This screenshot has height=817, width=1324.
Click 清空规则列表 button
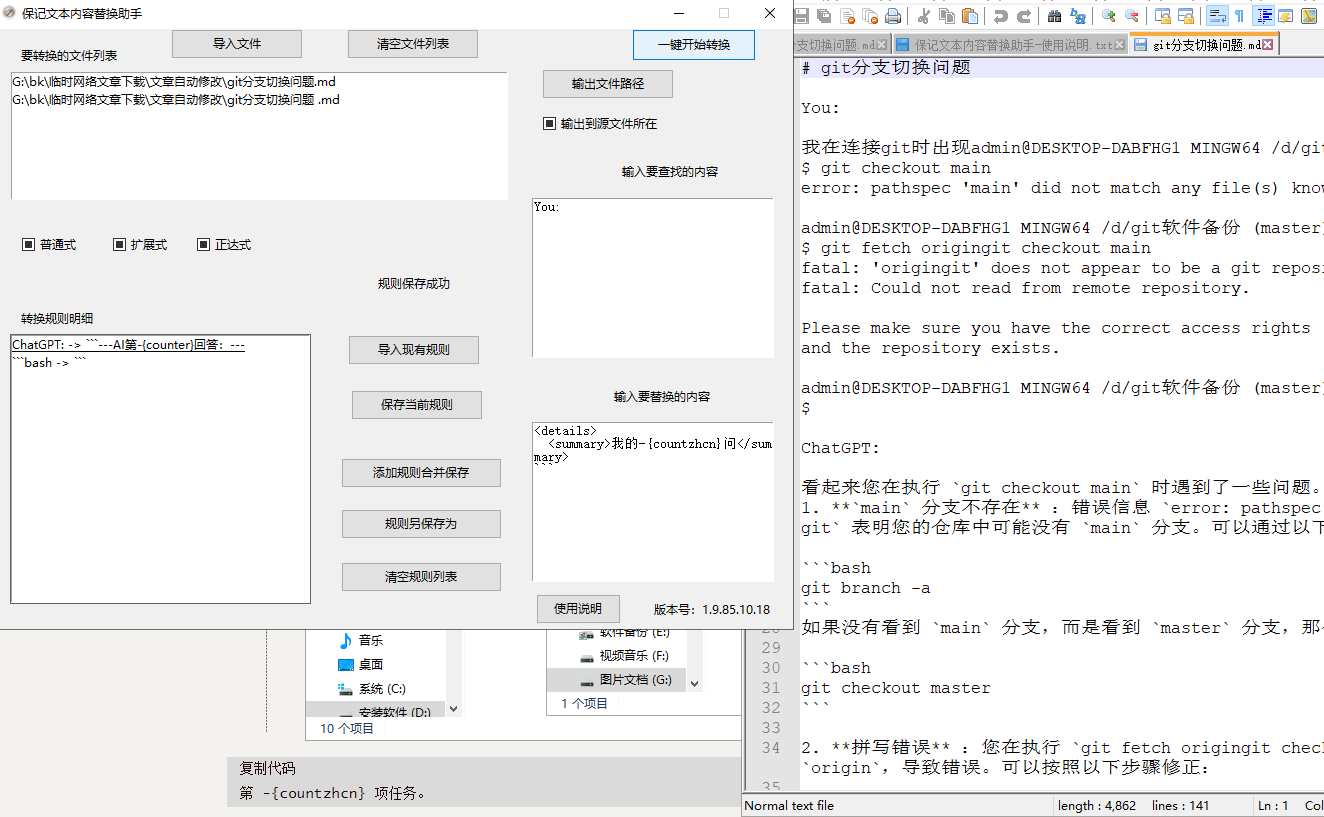(421, 577)
